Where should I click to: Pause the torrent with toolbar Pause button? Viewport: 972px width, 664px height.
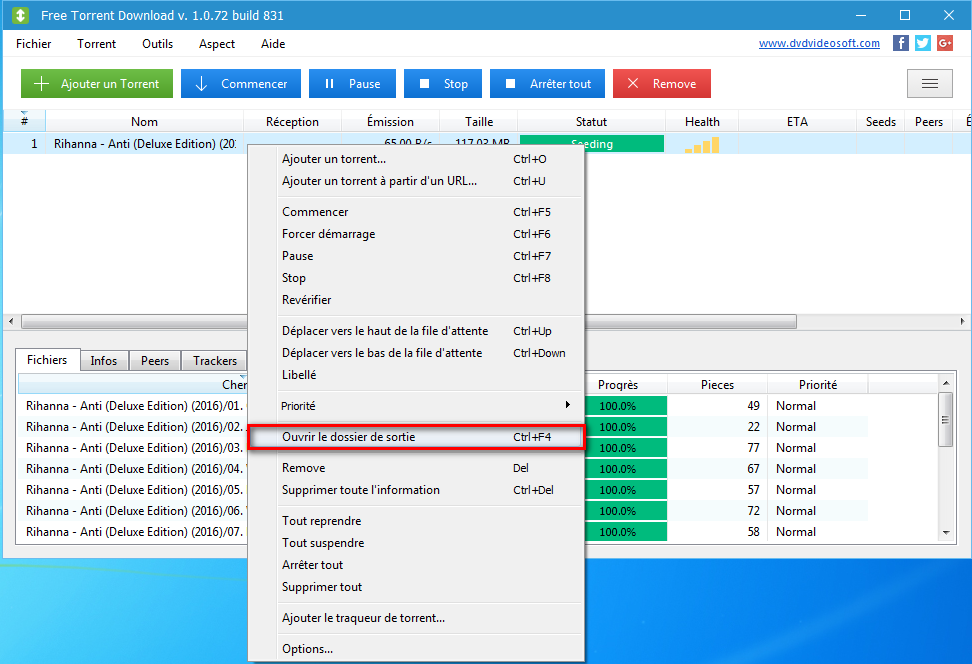pos(352,83)
